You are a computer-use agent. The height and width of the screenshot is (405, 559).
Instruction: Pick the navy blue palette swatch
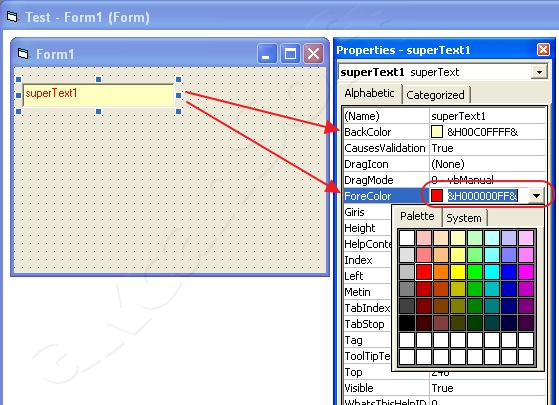tap(509, 306)
